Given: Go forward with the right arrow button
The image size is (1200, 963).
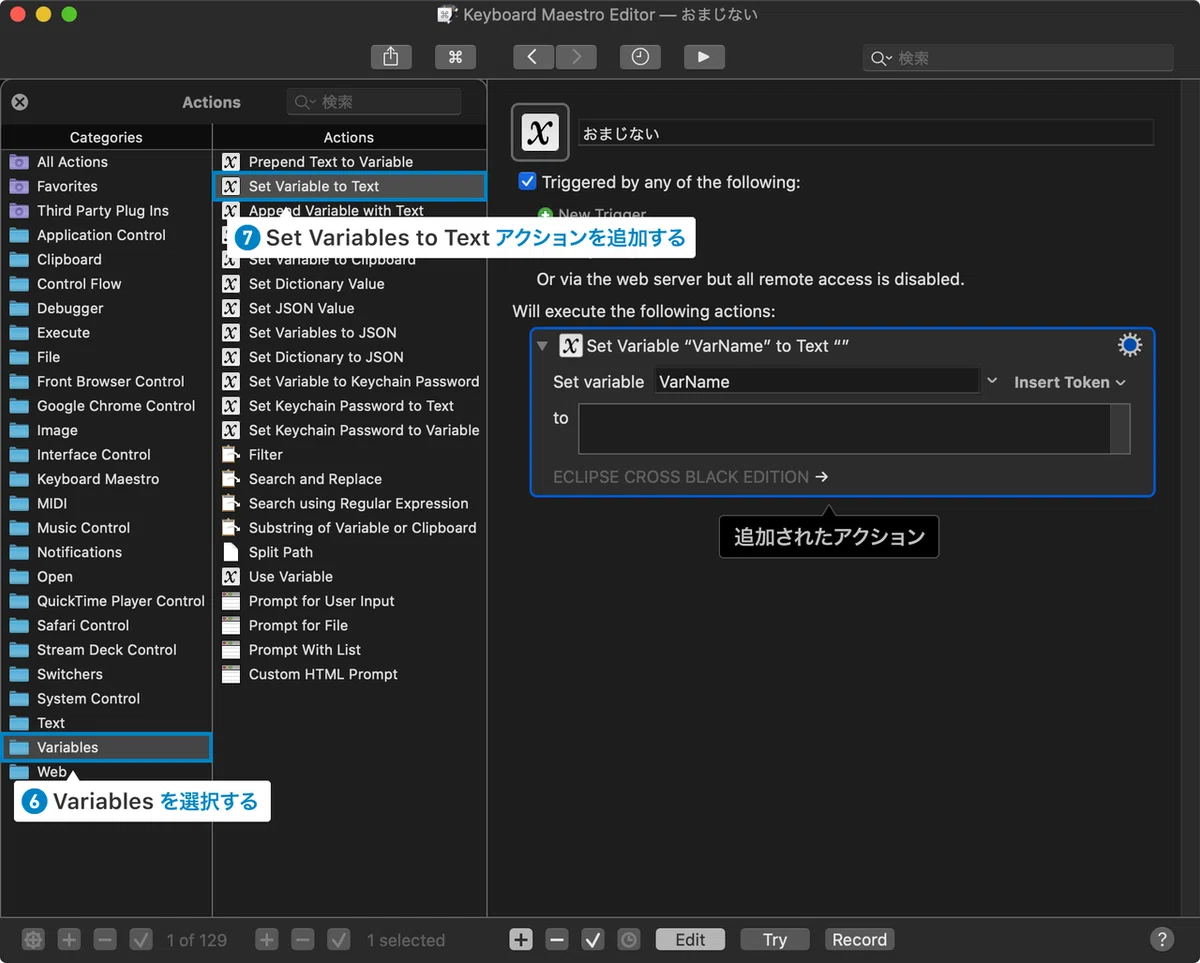Looking at the screenshot, I should [x=576, y=57].
